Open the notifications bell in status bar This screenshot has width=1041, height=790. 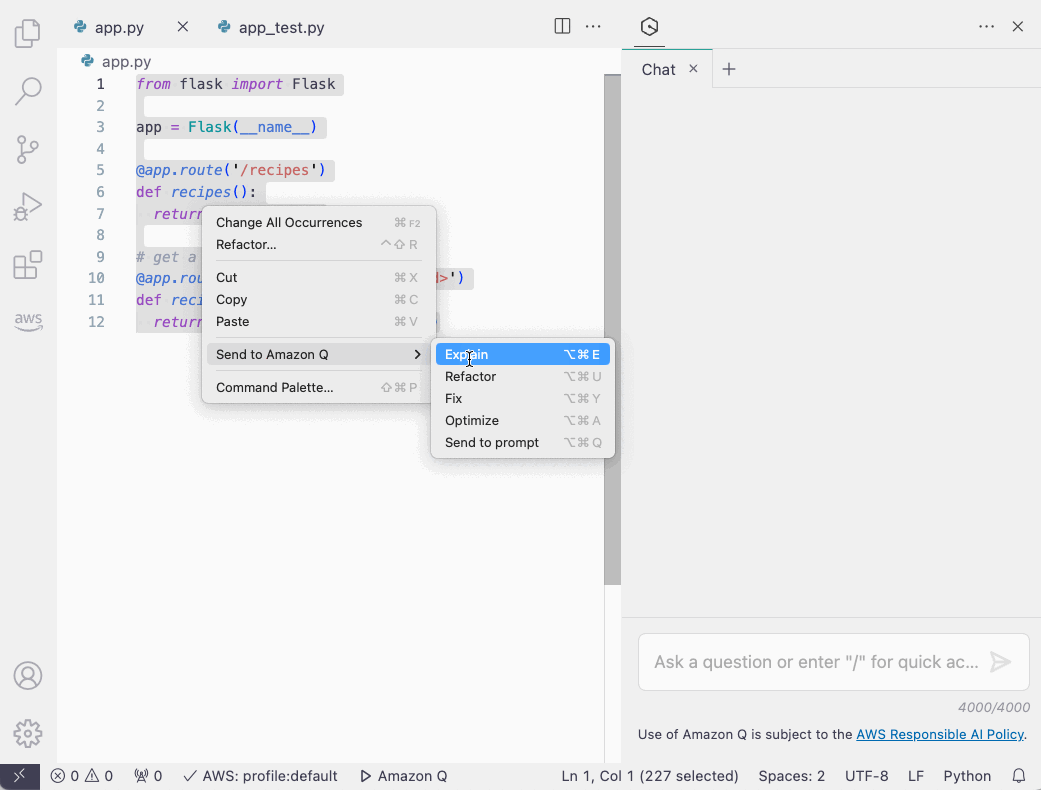[x=1018, y=775]
